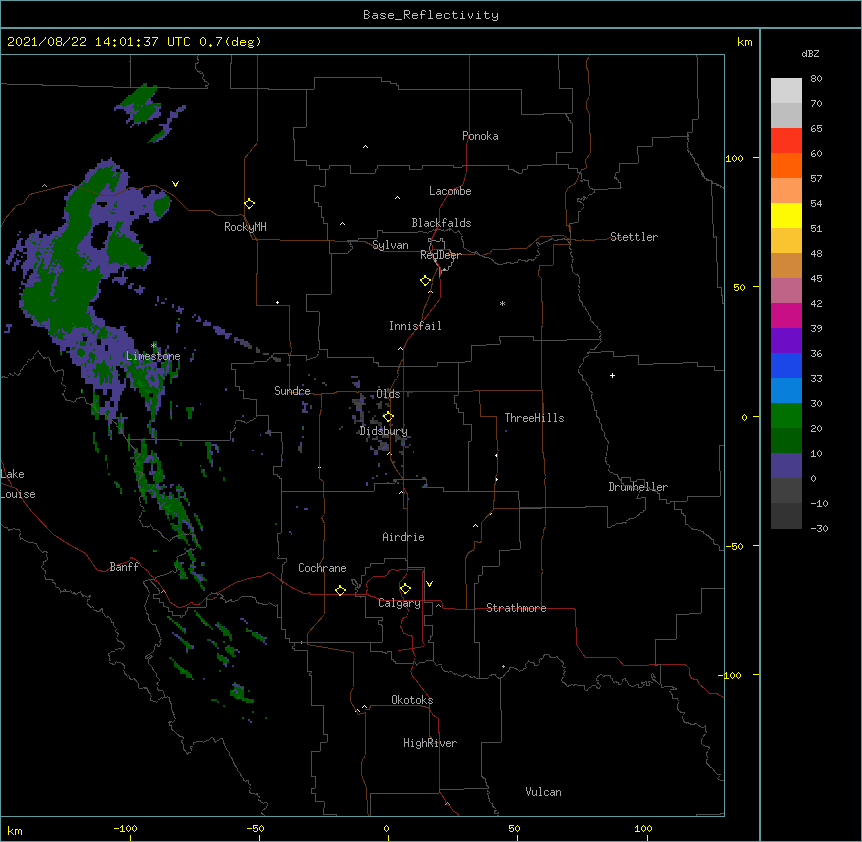Click the -100 tick on the right axis
Viewport: 862px width, 842px height.
point(731,675)
